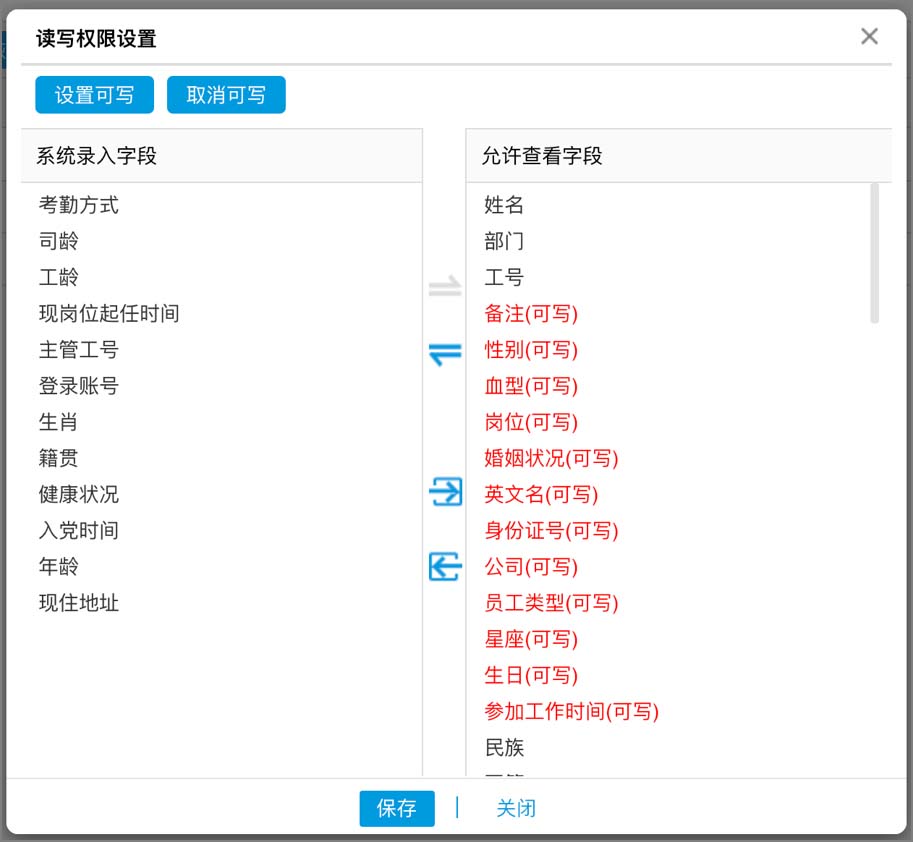This screenshot has width=914, height=843.
Task: Select 入党时间 in the system fields list
Action: tap(78, 530)
